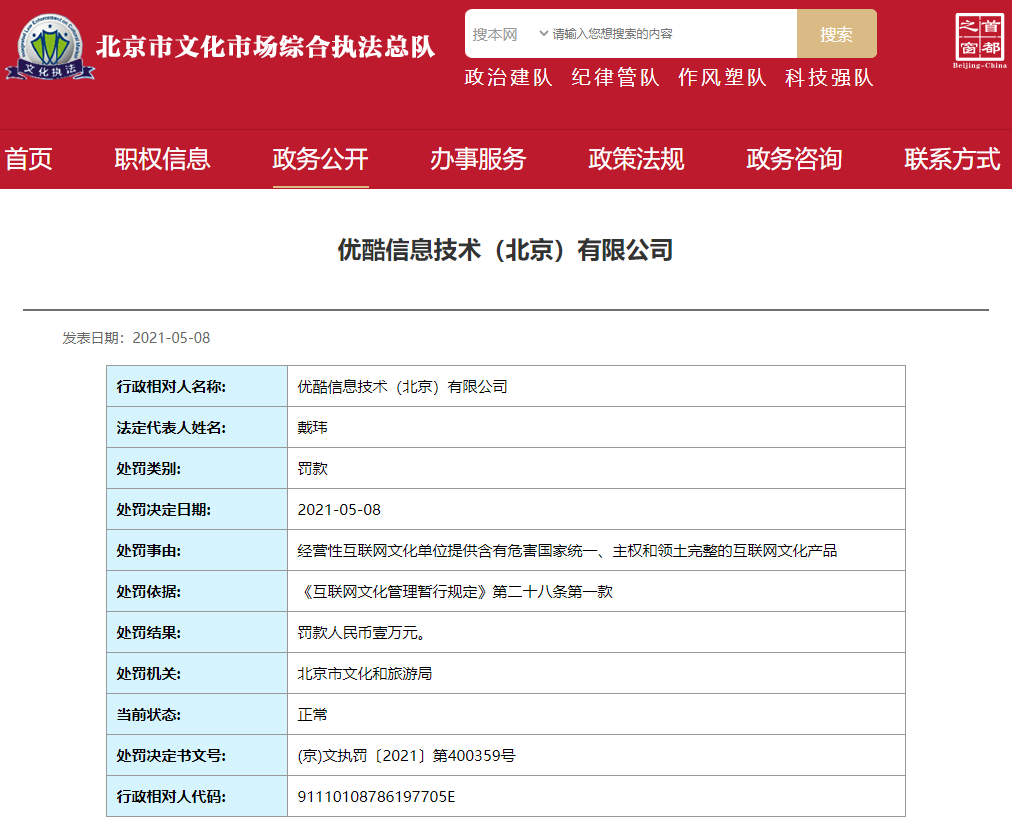This screenshot has height=824, width=1012.
Task: Click the search text input field
Action: (x=670, y=34)
